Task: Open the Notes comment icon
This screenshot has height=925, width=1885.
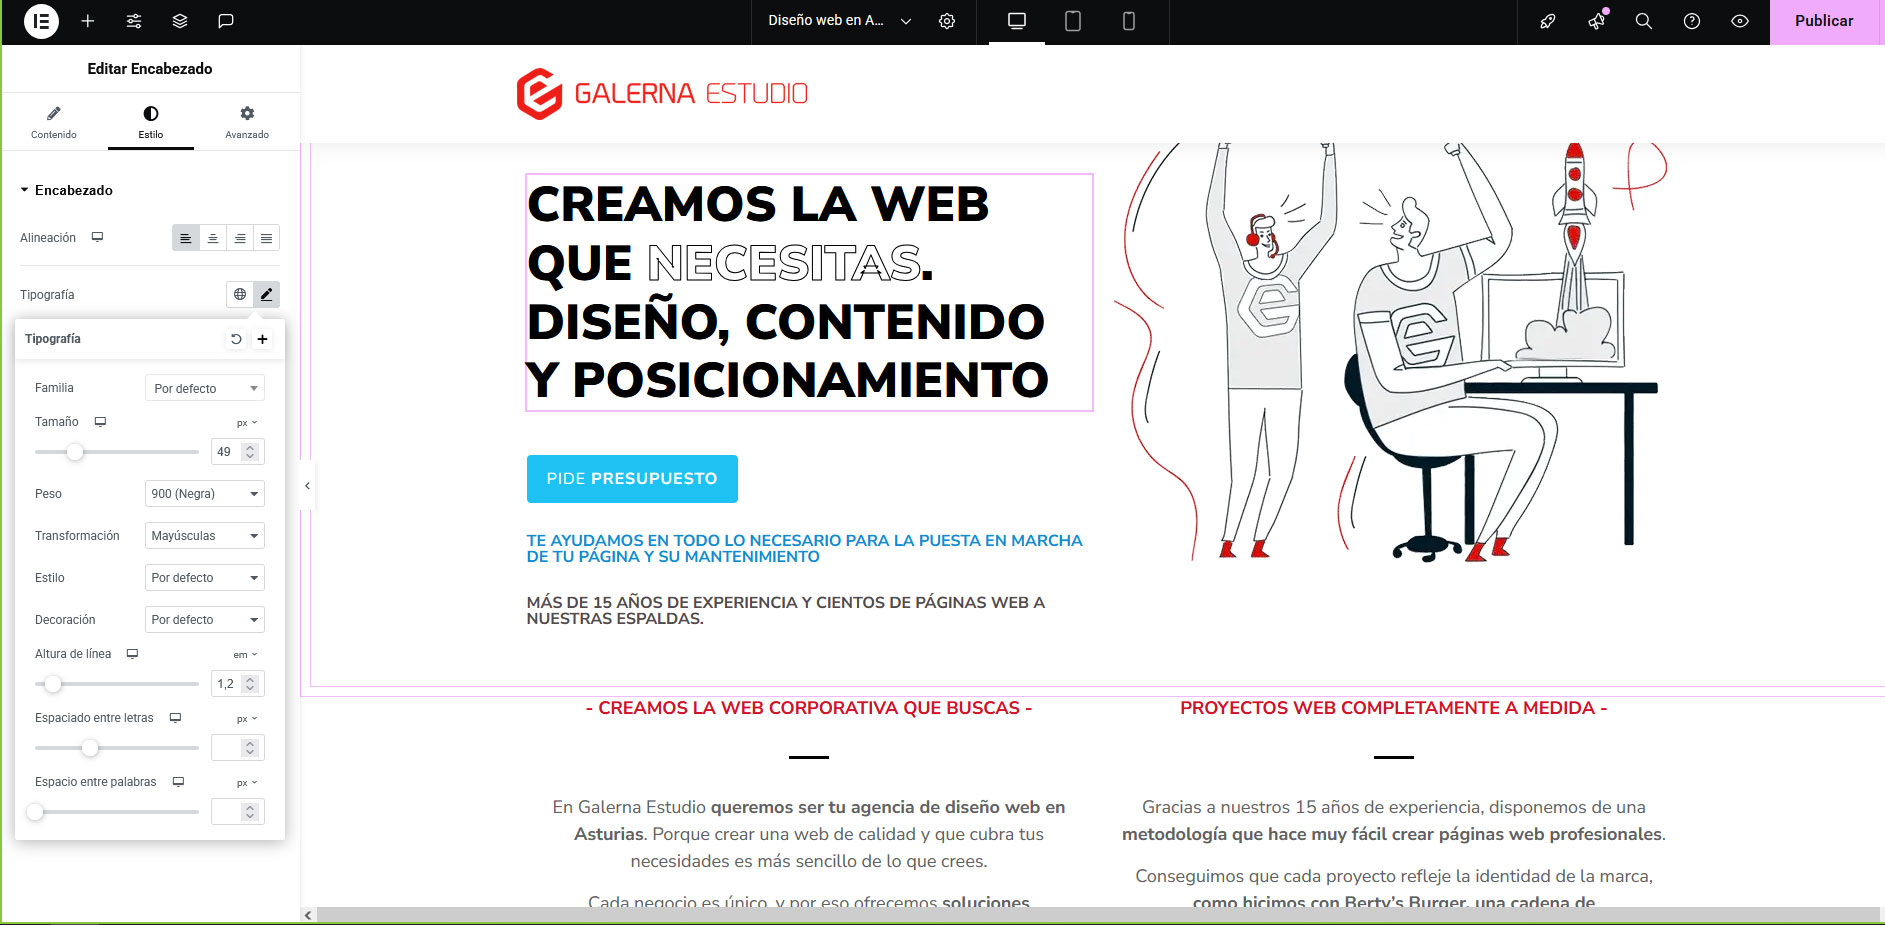Action: (x=226, y=21)
